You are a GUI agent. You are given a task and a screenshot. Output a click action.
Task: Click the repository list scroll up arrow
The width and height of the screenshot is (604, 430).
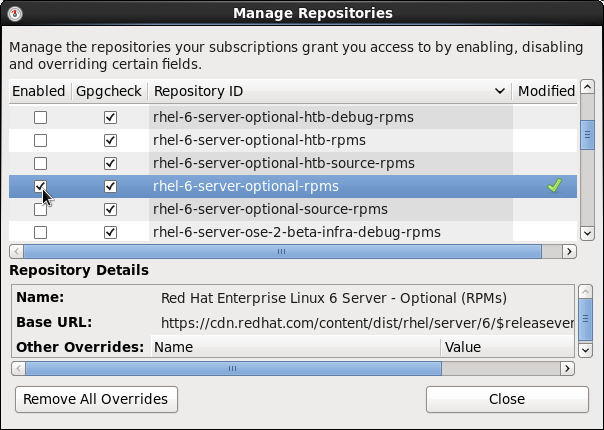point(587,87)
